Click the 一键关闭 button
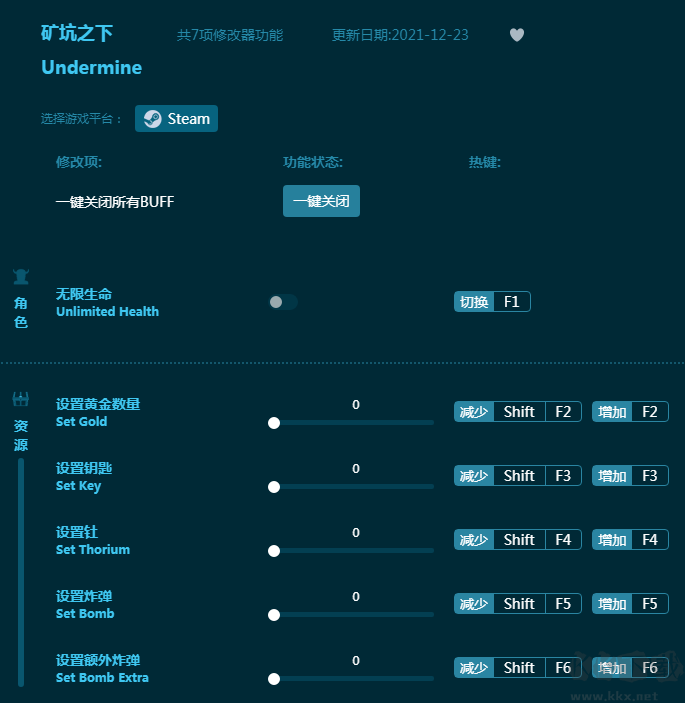This screenshot has width=685, height=703. (x=321, y=201)
